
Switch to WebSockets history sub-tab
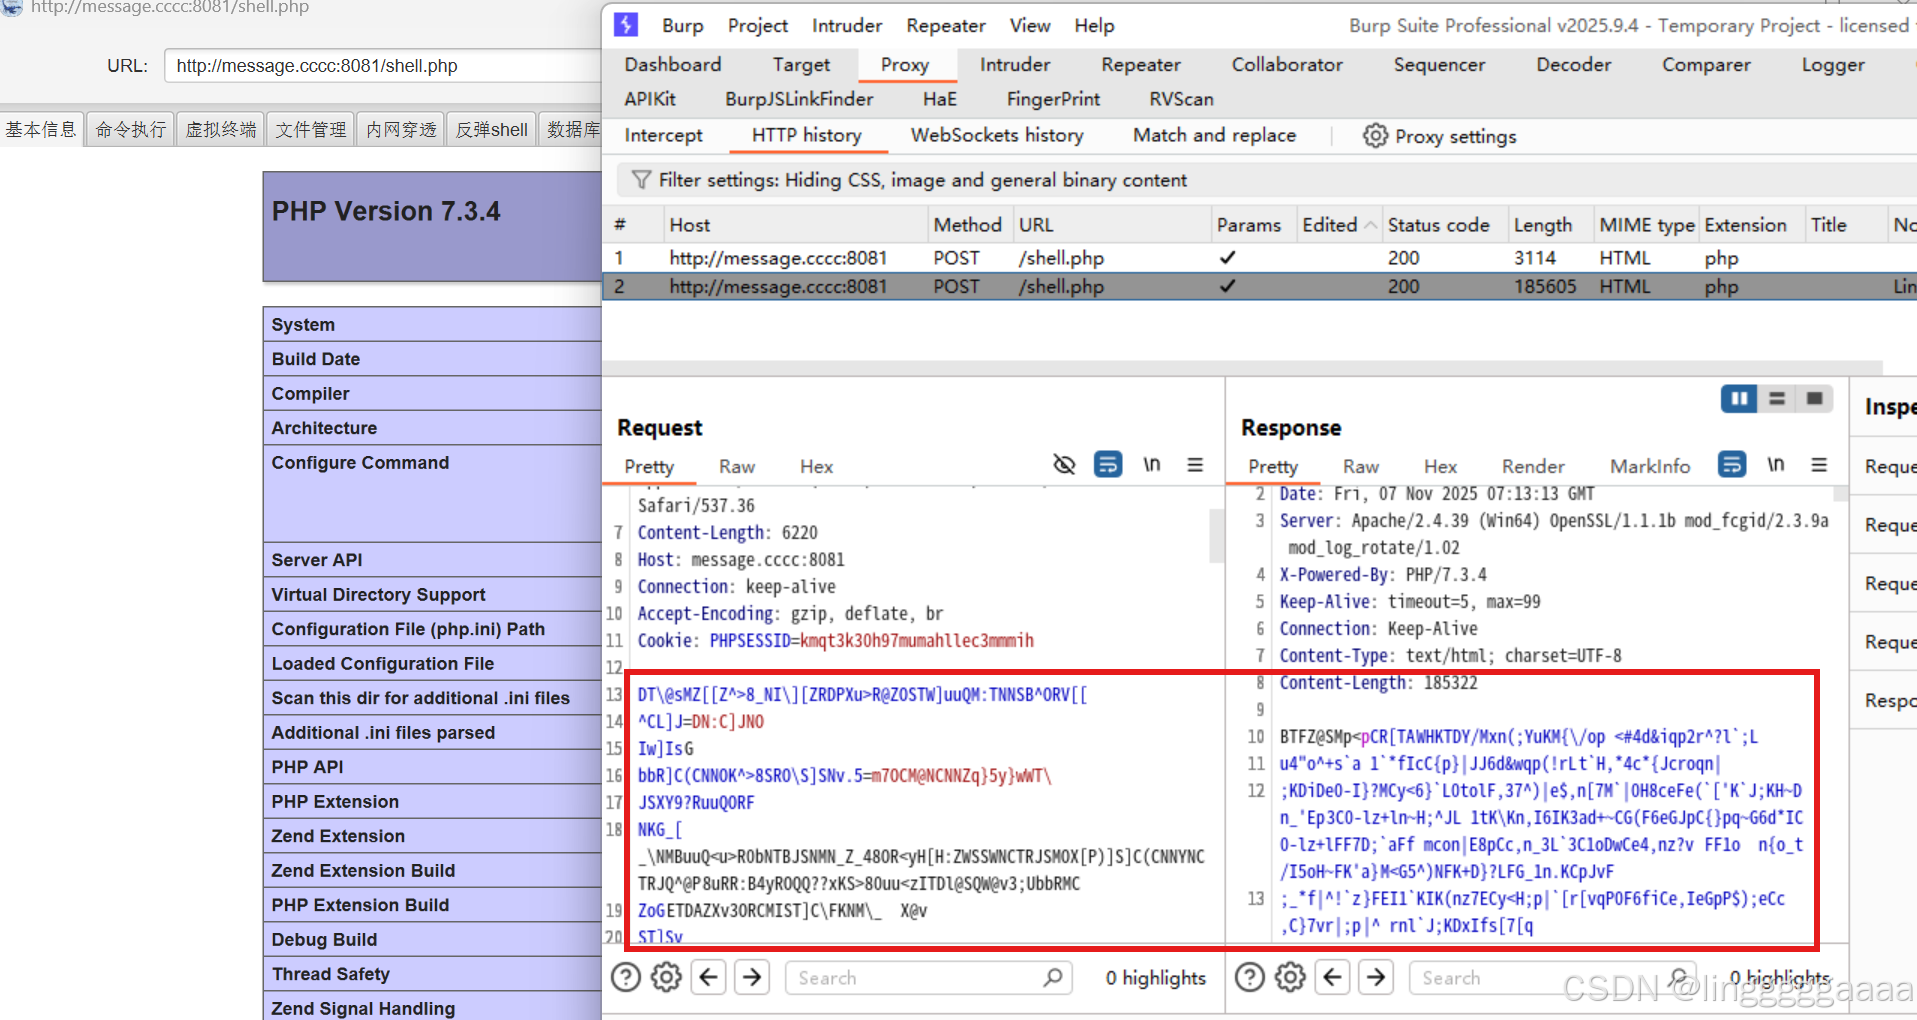[x=997, y=135]
